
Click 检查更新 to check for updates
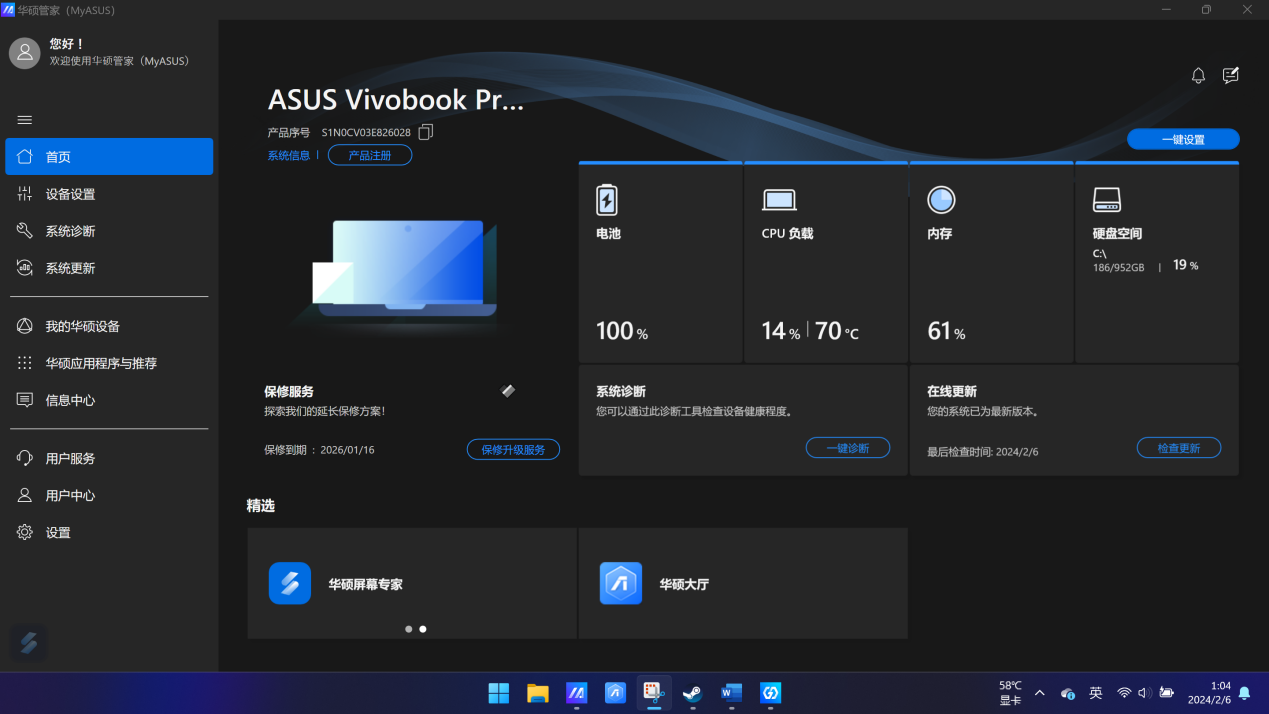pyautogui.click(x=1178, y=447)
